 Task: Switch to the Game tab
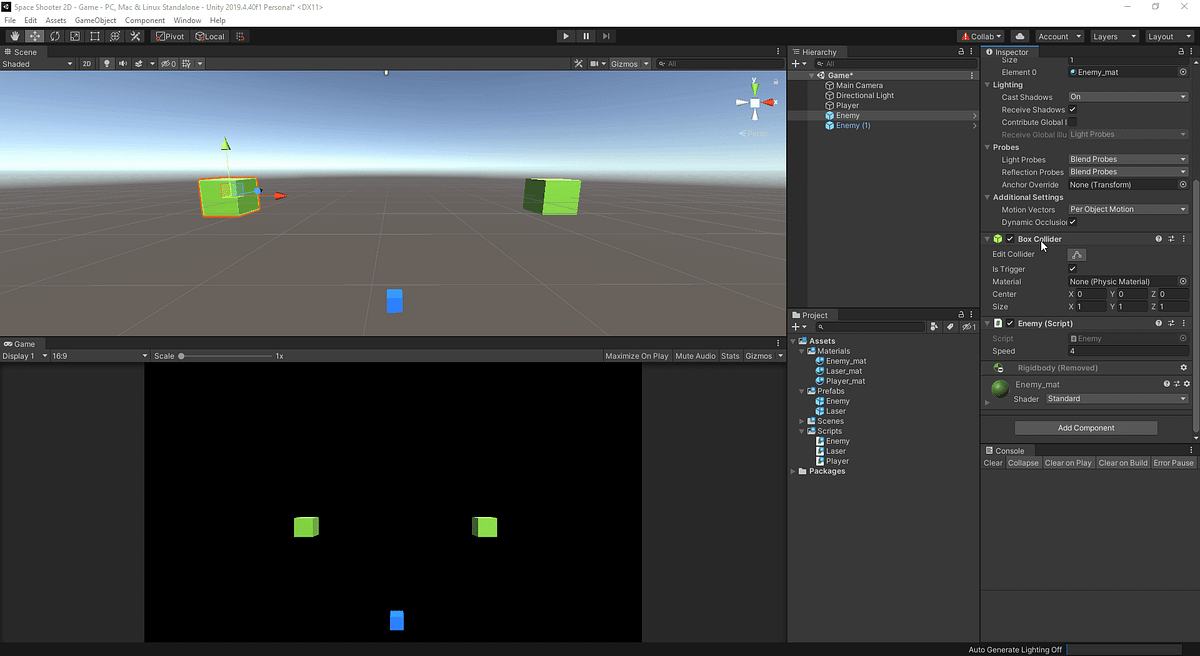22,343
